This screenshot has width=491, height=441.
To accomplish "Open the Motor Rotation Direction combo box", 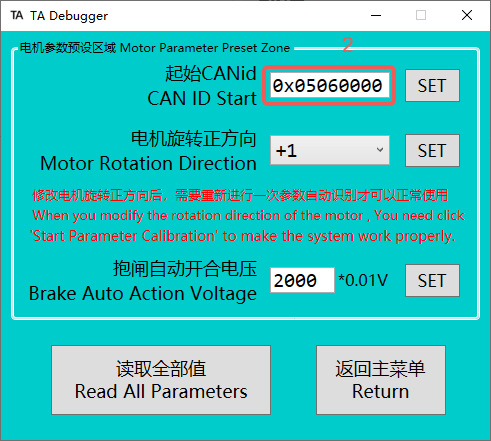I will click(x=330, y=150).
